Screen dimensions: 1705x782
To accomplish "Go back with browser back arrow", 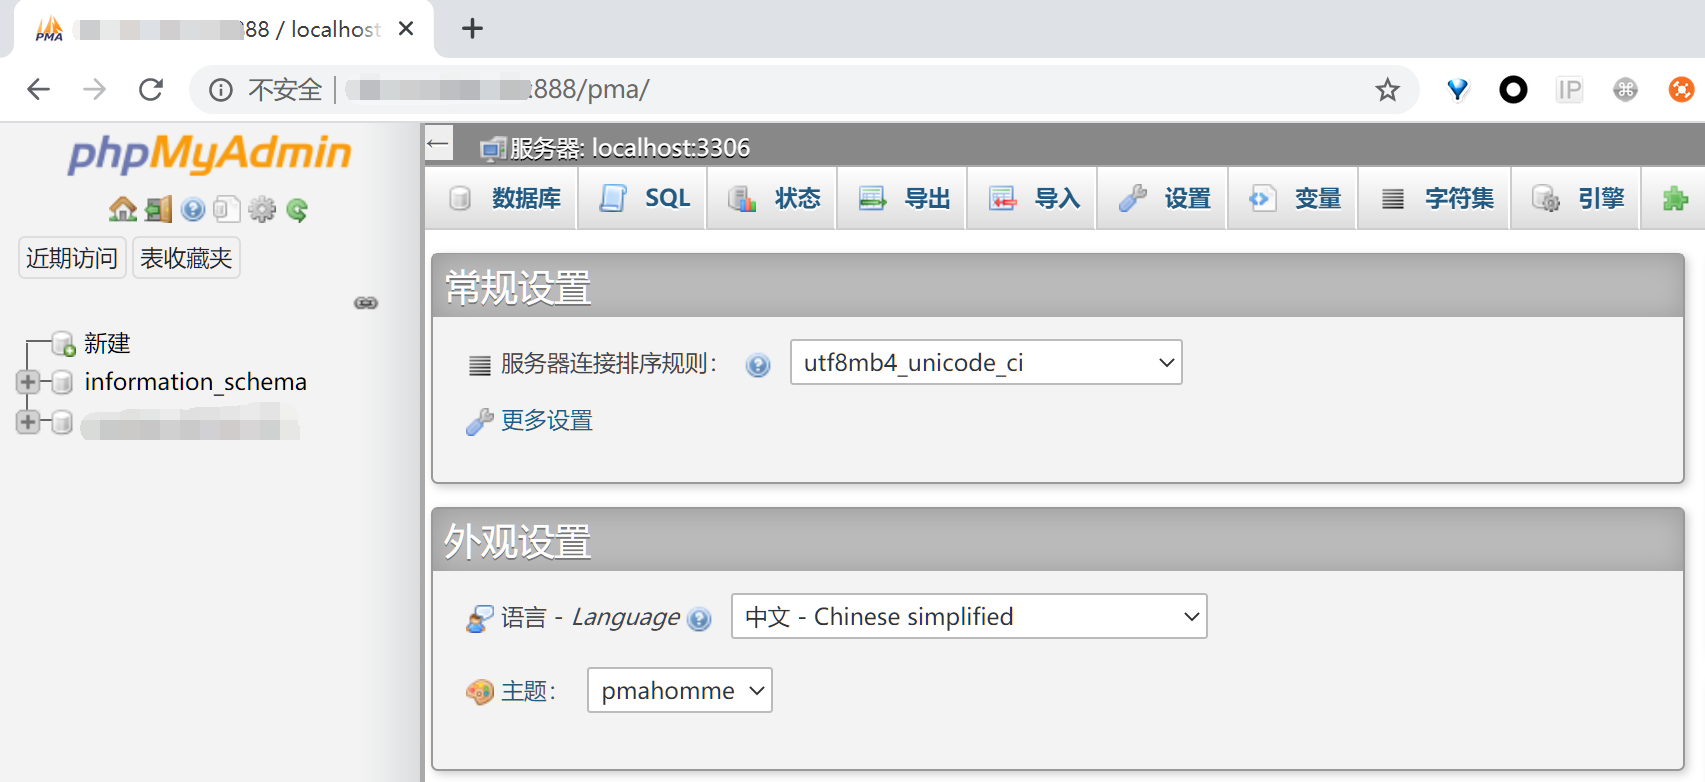I will click(38, 90).
